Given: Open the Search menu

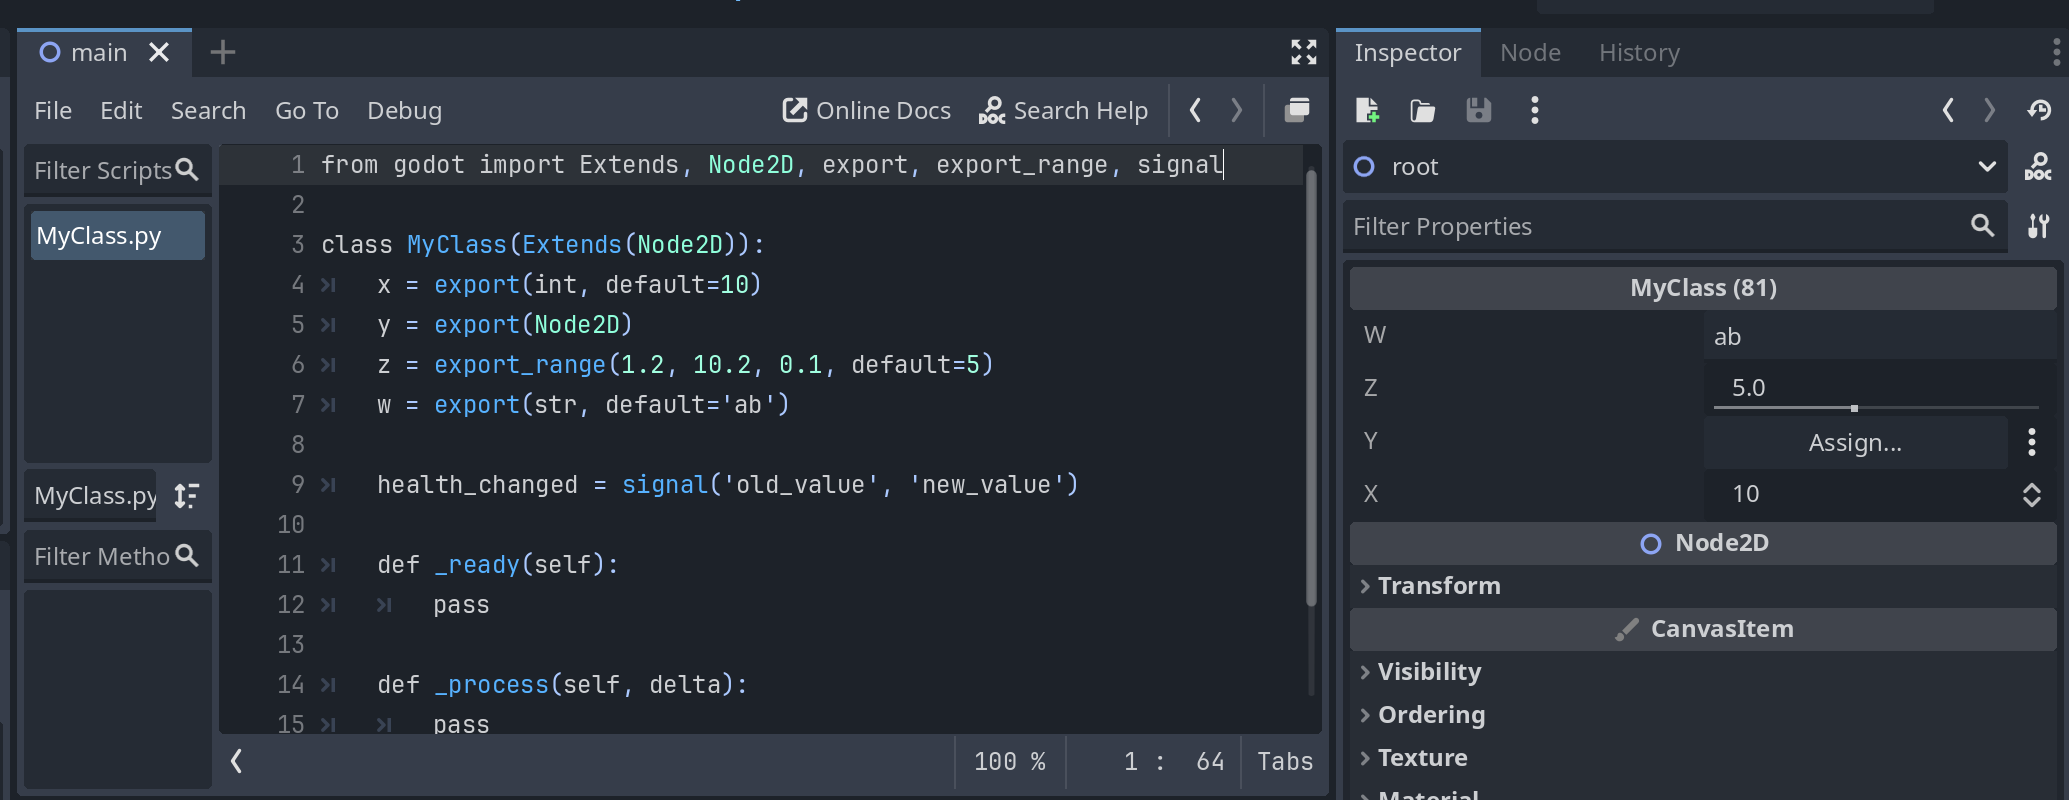Looking at the screenshot, I should (208, 110).
